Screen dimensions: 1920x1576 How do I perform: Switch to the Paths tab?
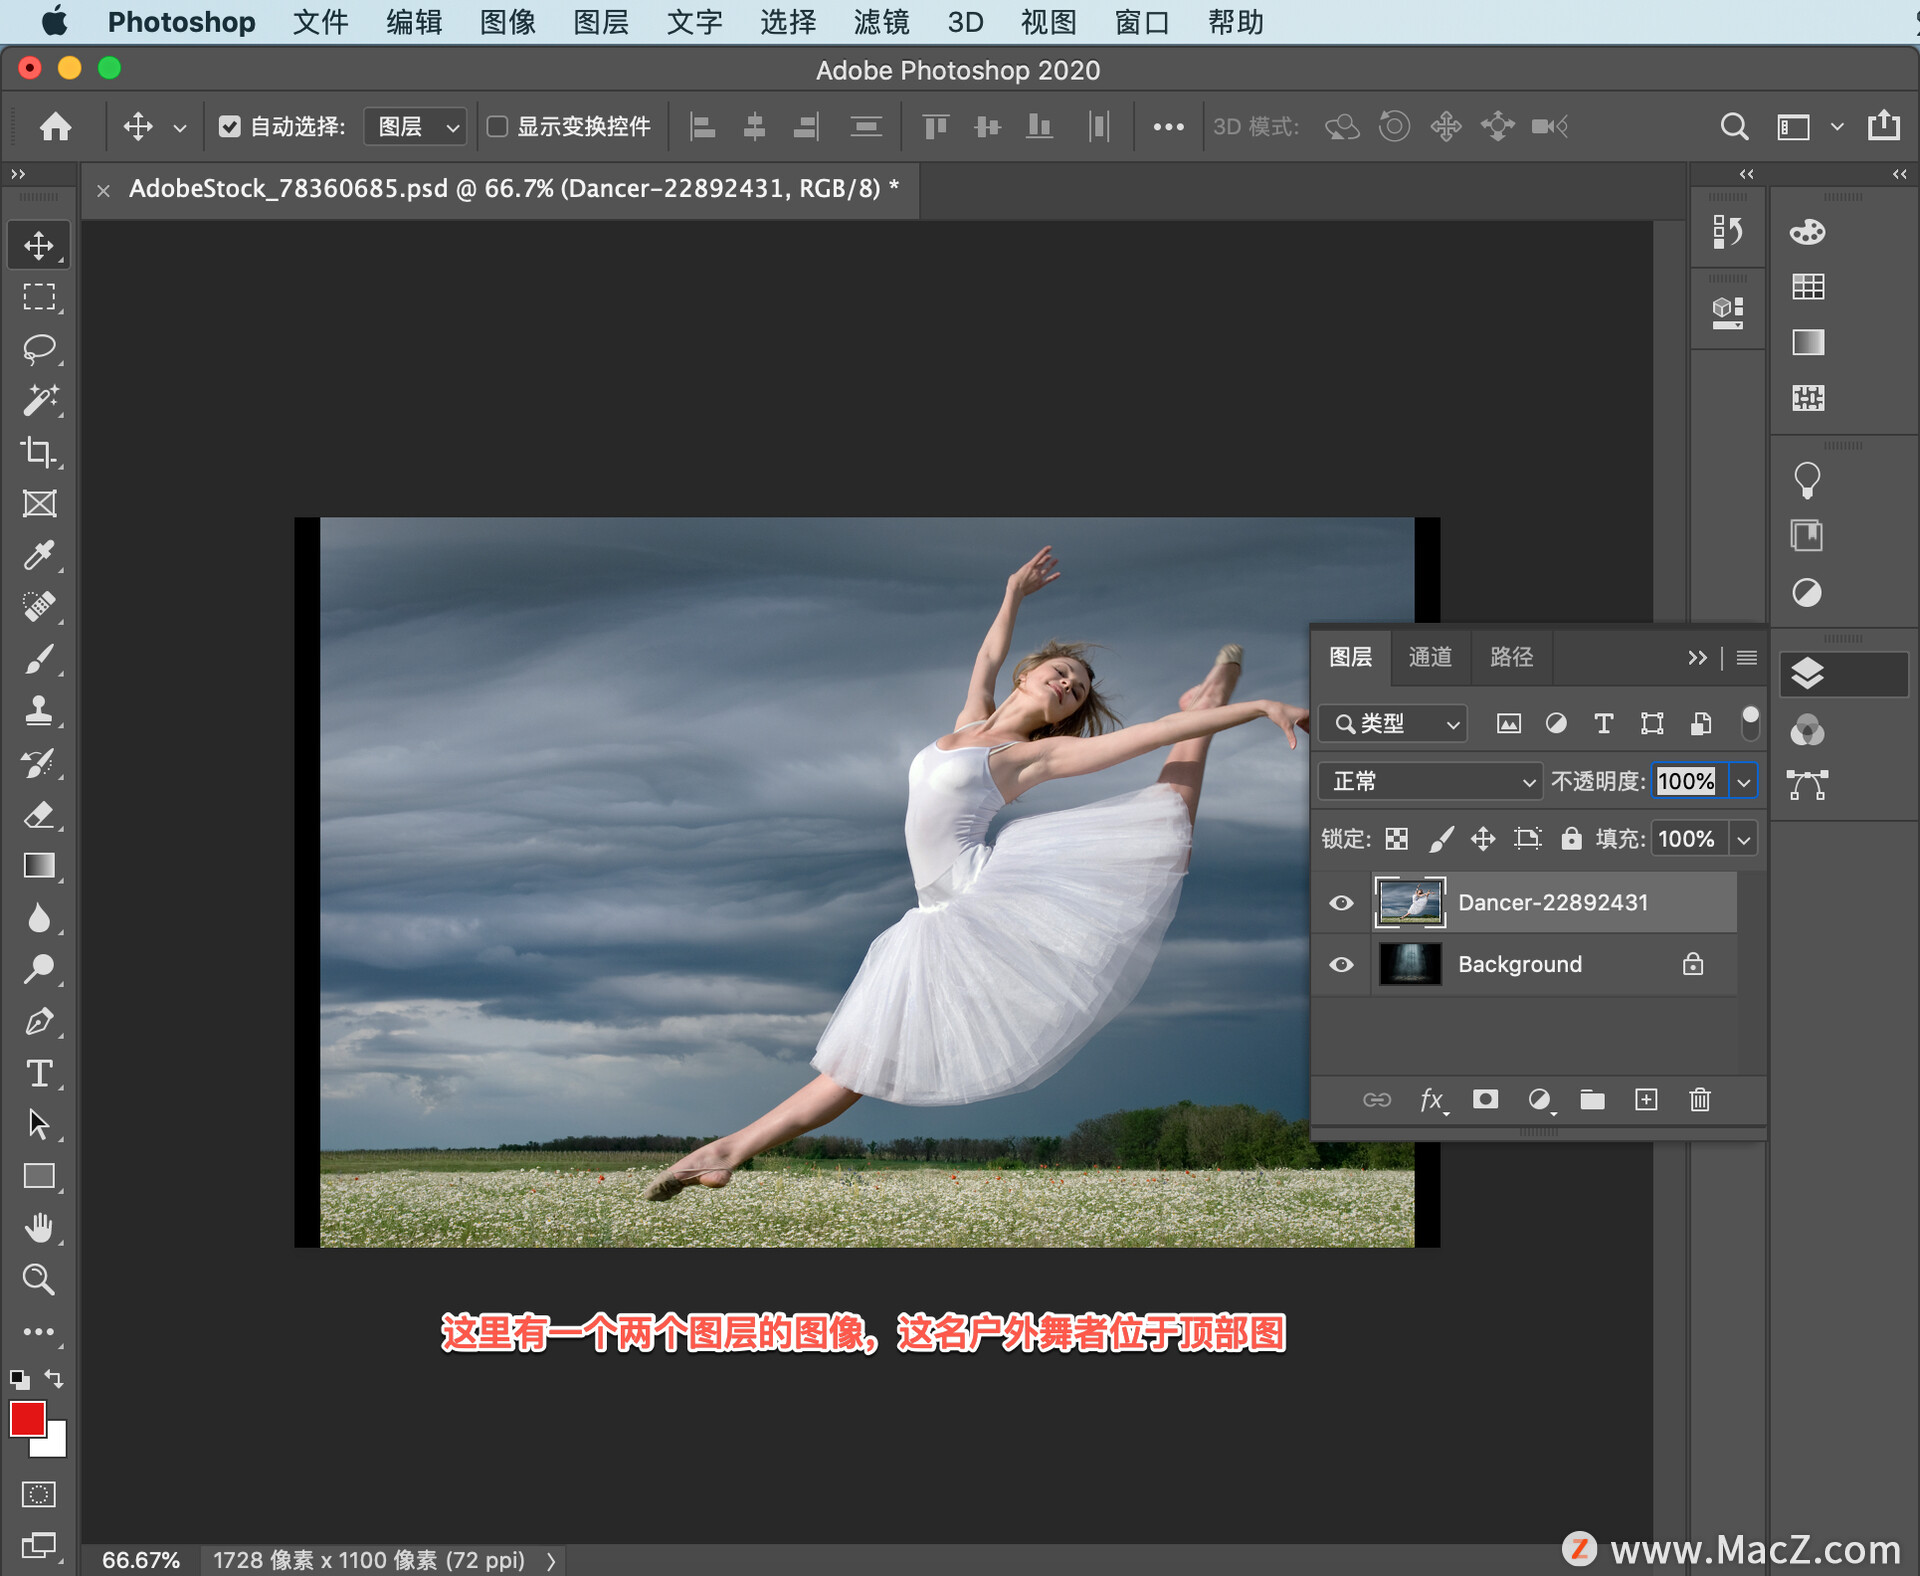pos(1510,656)
